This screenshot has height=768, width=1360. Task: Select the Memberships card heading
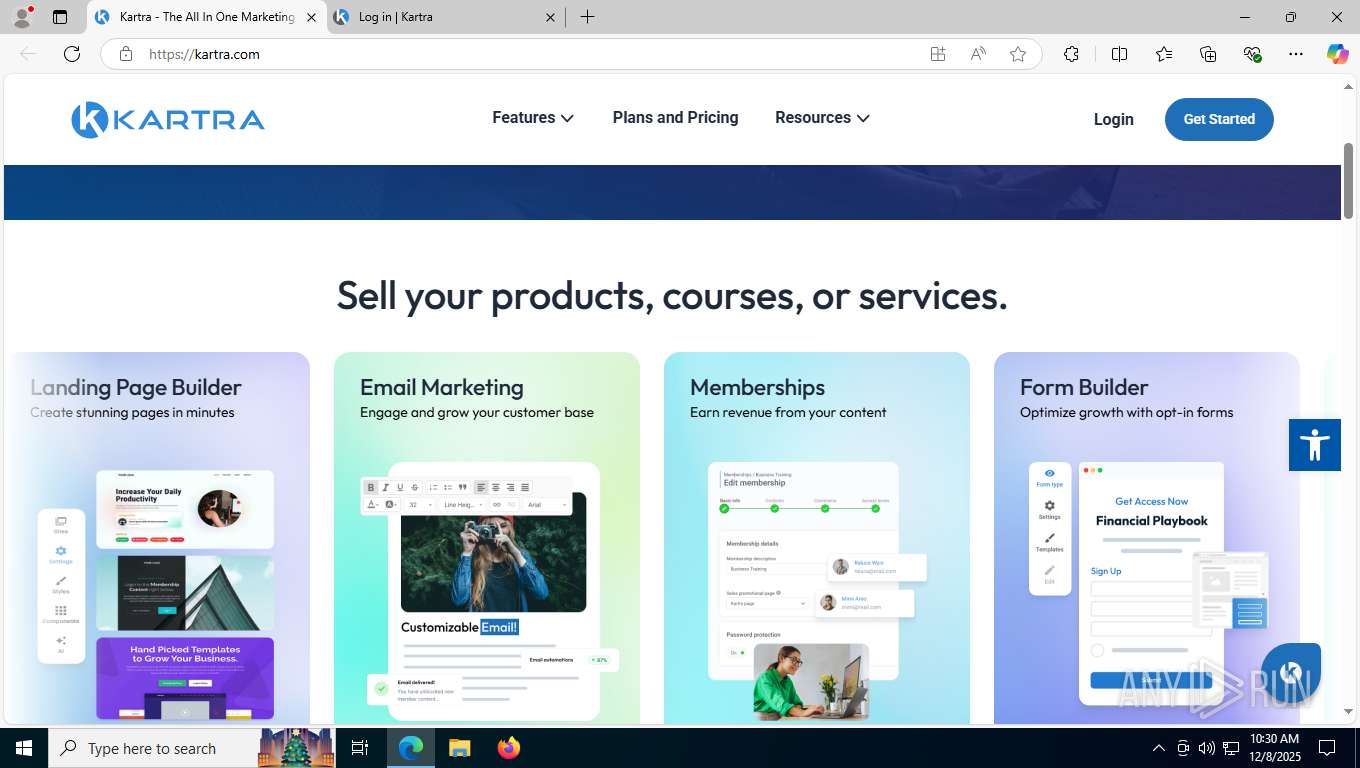click(x=757, y=387)
